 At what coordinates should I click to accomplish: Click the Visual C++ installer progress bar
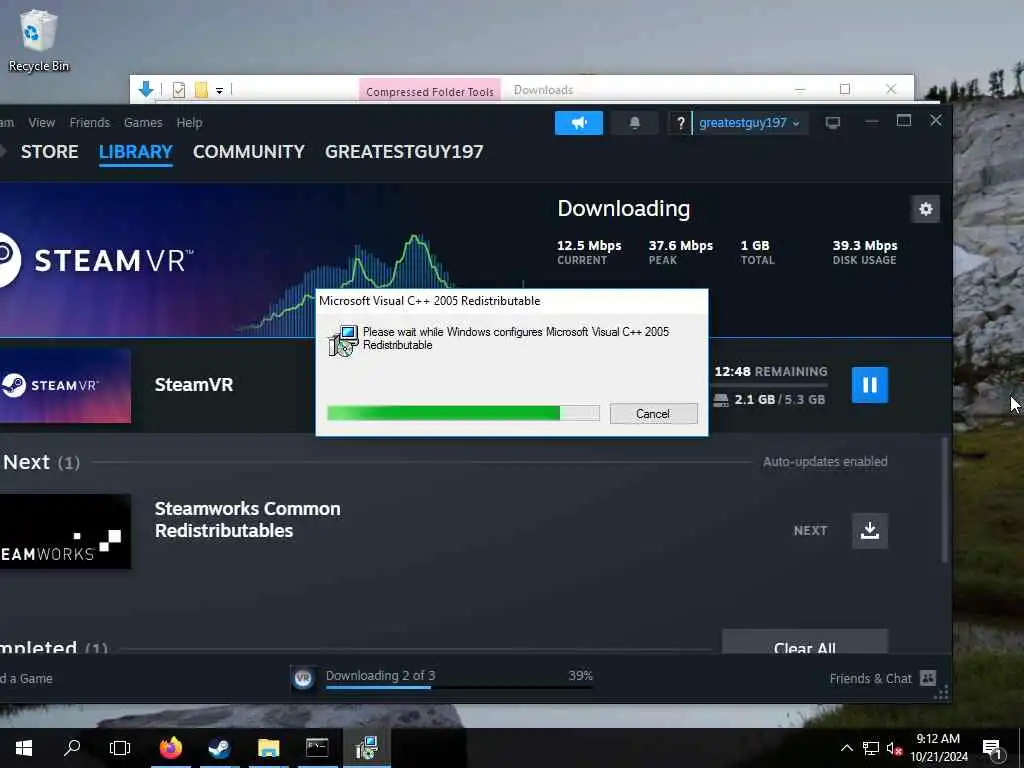[463, 413]
